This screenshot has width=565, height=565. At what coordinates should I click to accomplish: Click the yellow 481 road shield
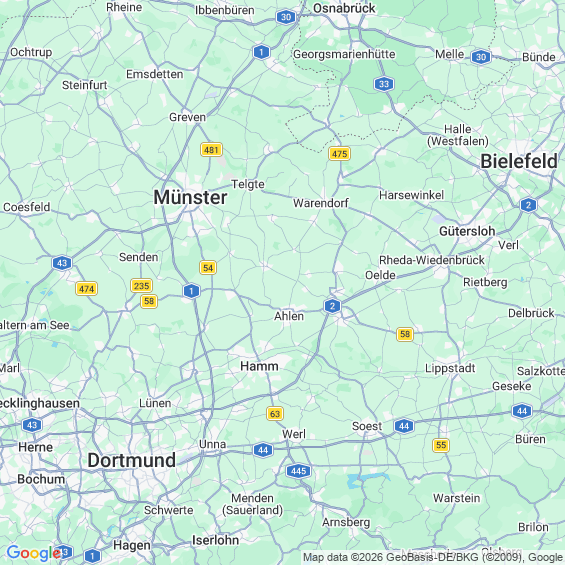point(211,149)
